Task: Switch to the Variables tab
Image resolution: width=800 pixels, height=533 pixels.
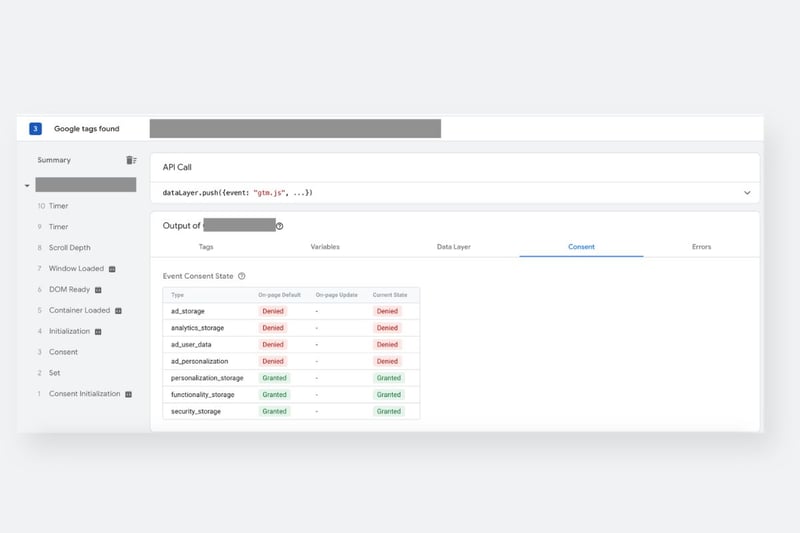Action: (325, 246)
